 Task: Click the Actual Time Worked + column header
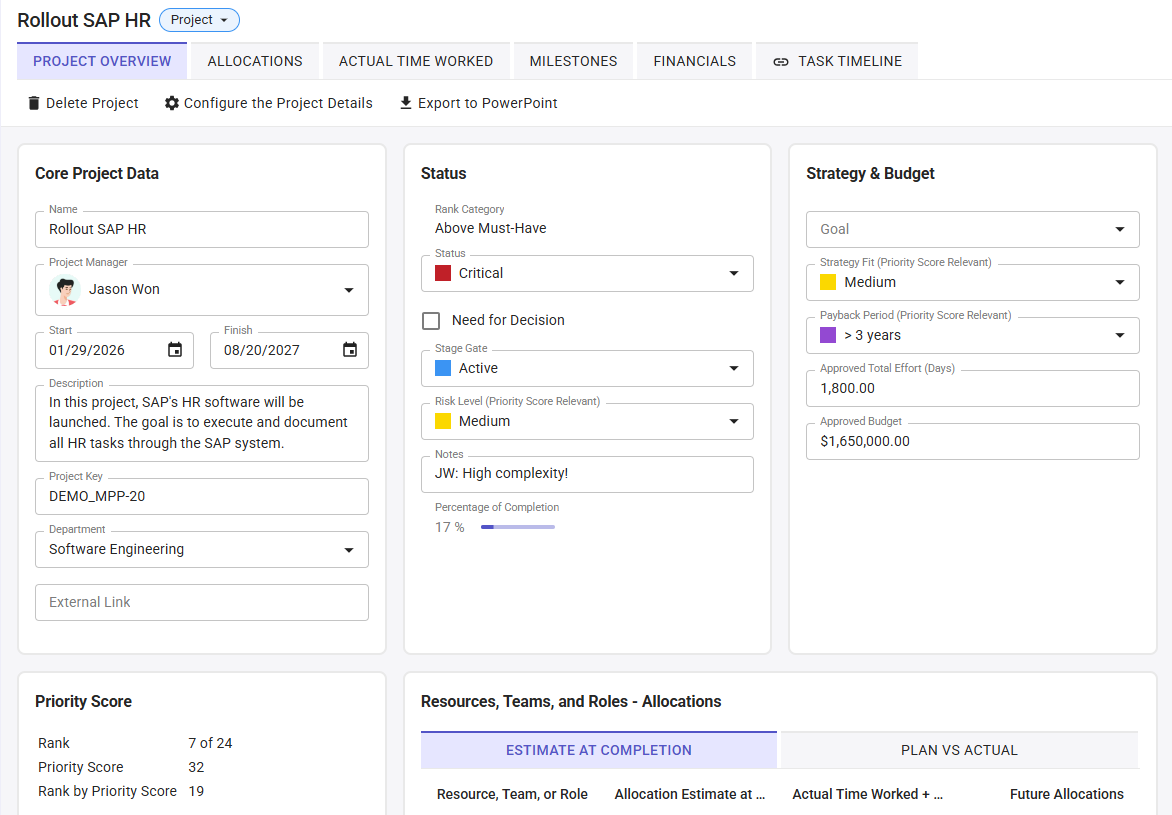868,795
